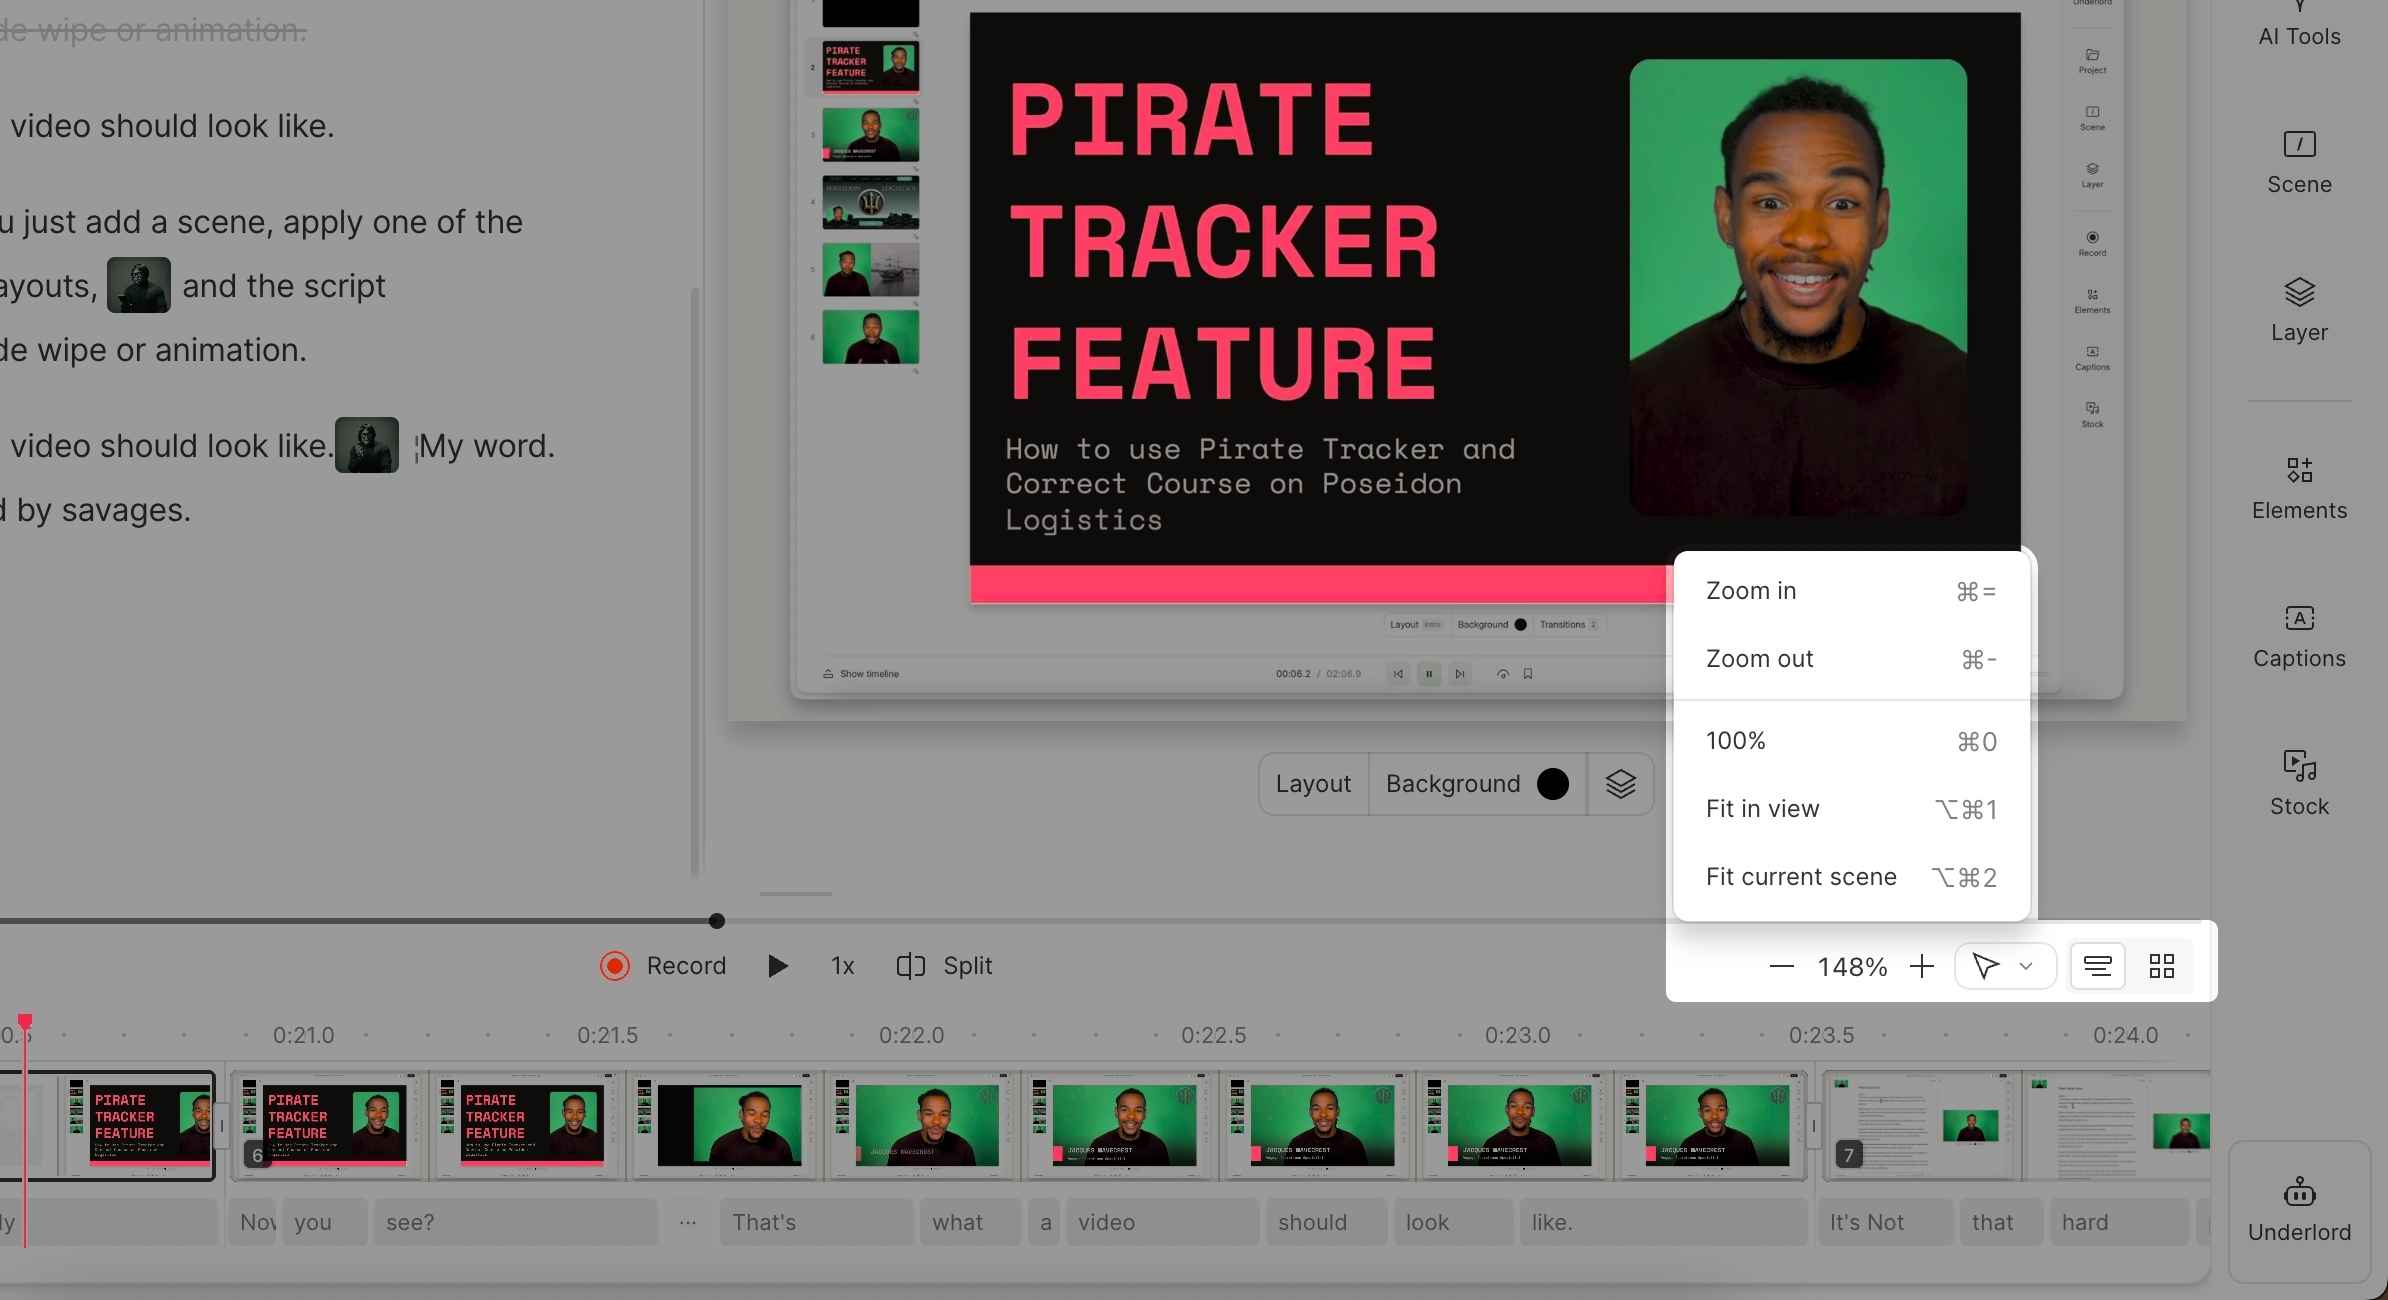
Task: Launch the Underlord assistant
Action: tap(2299, 1210)
